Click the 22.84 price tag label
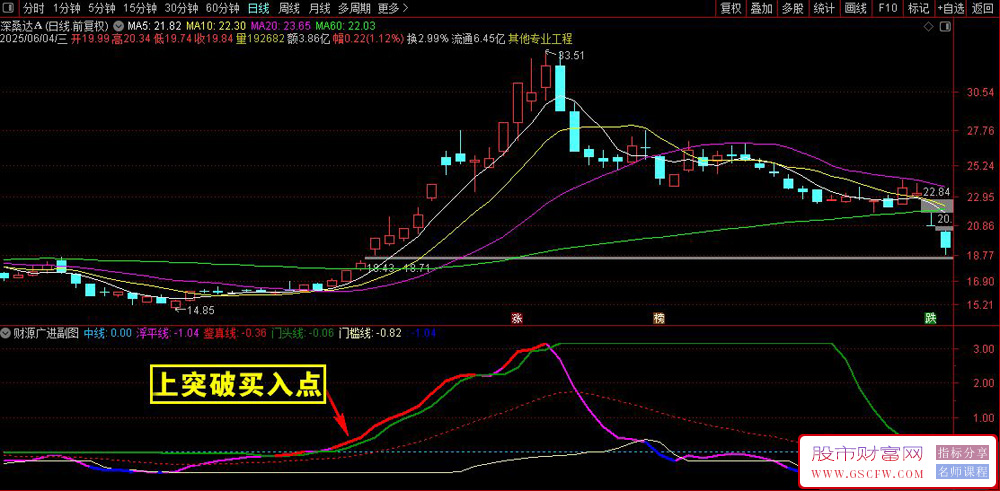1000x491 pixels. [936, 191]
